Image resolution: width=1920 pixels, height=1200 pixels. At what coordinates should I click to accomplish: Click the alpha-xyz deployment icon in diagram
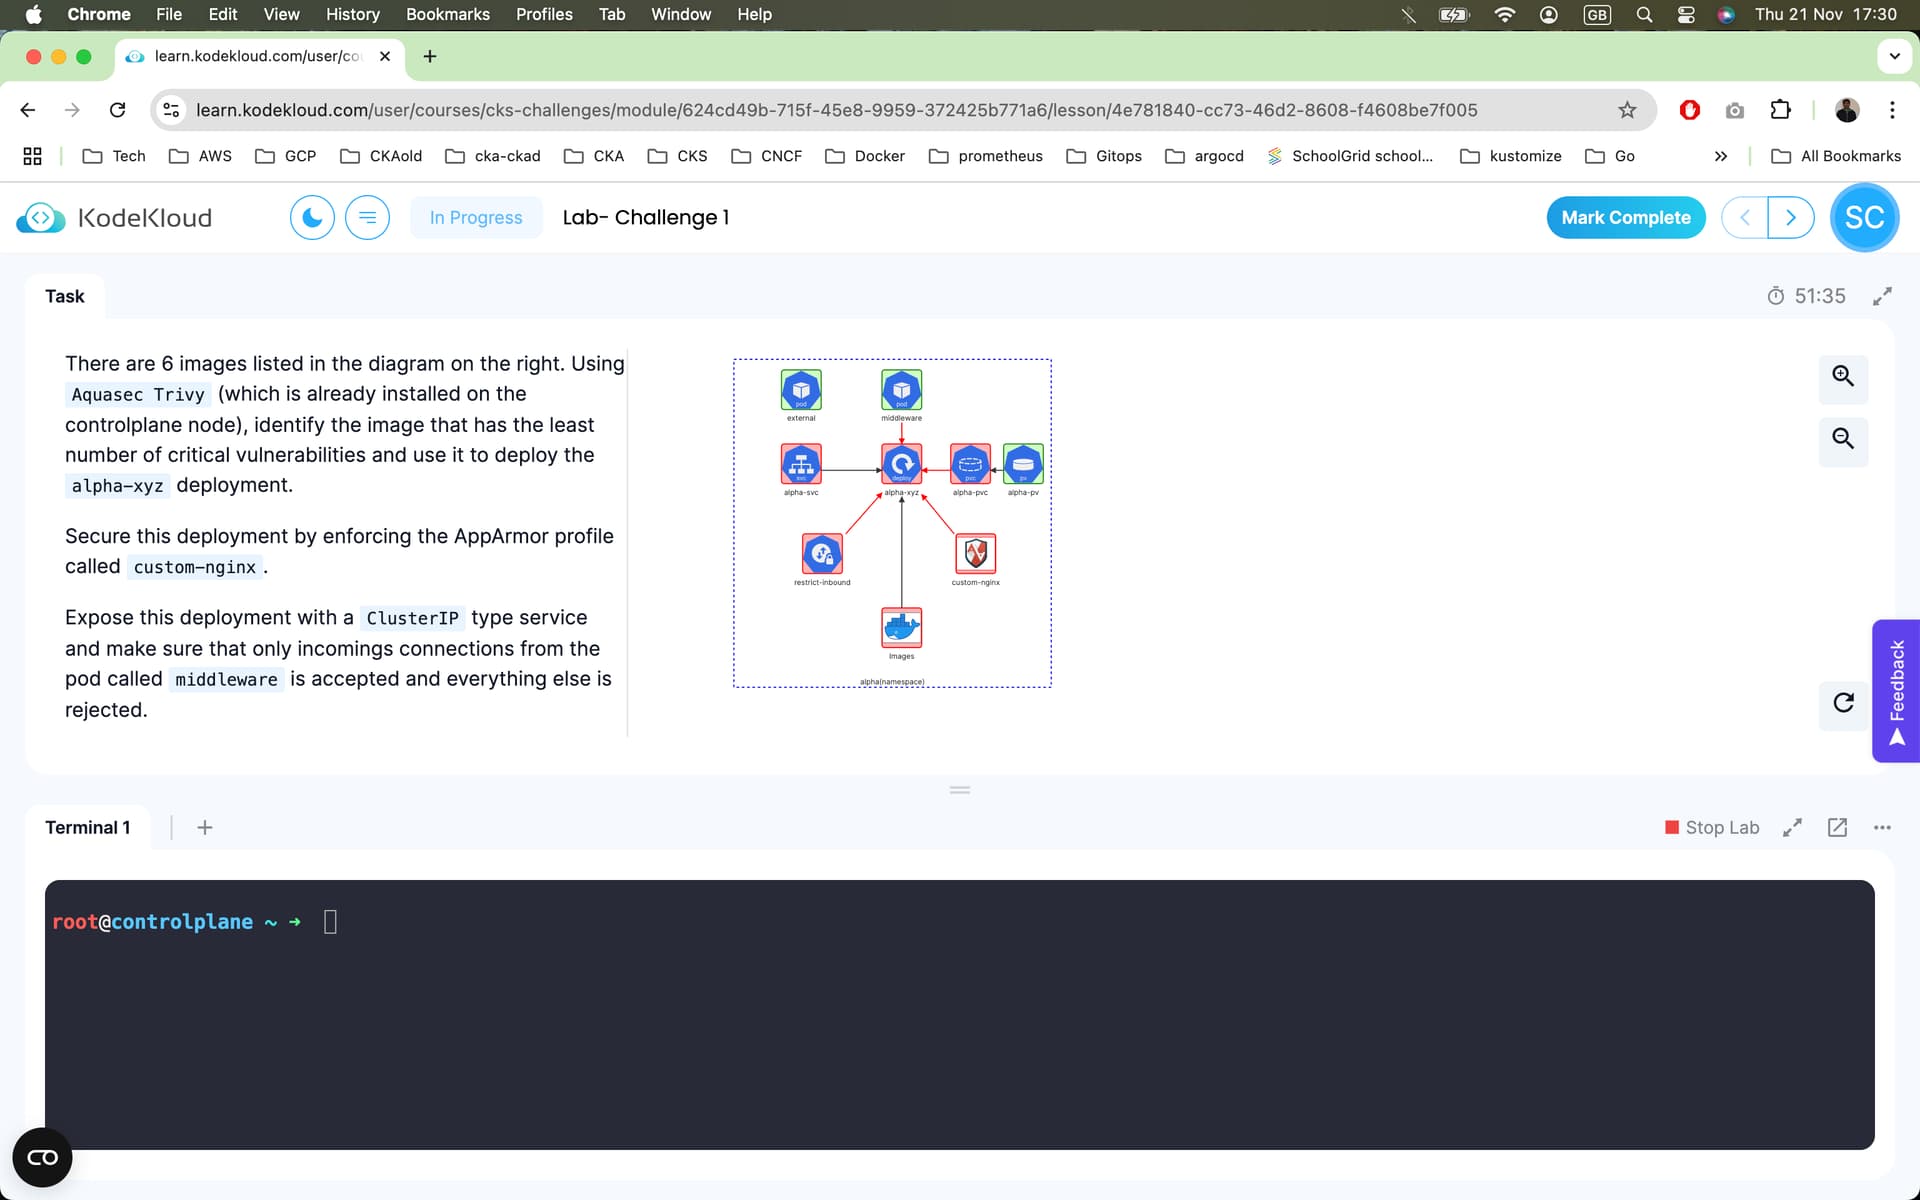tap(901, 464)
